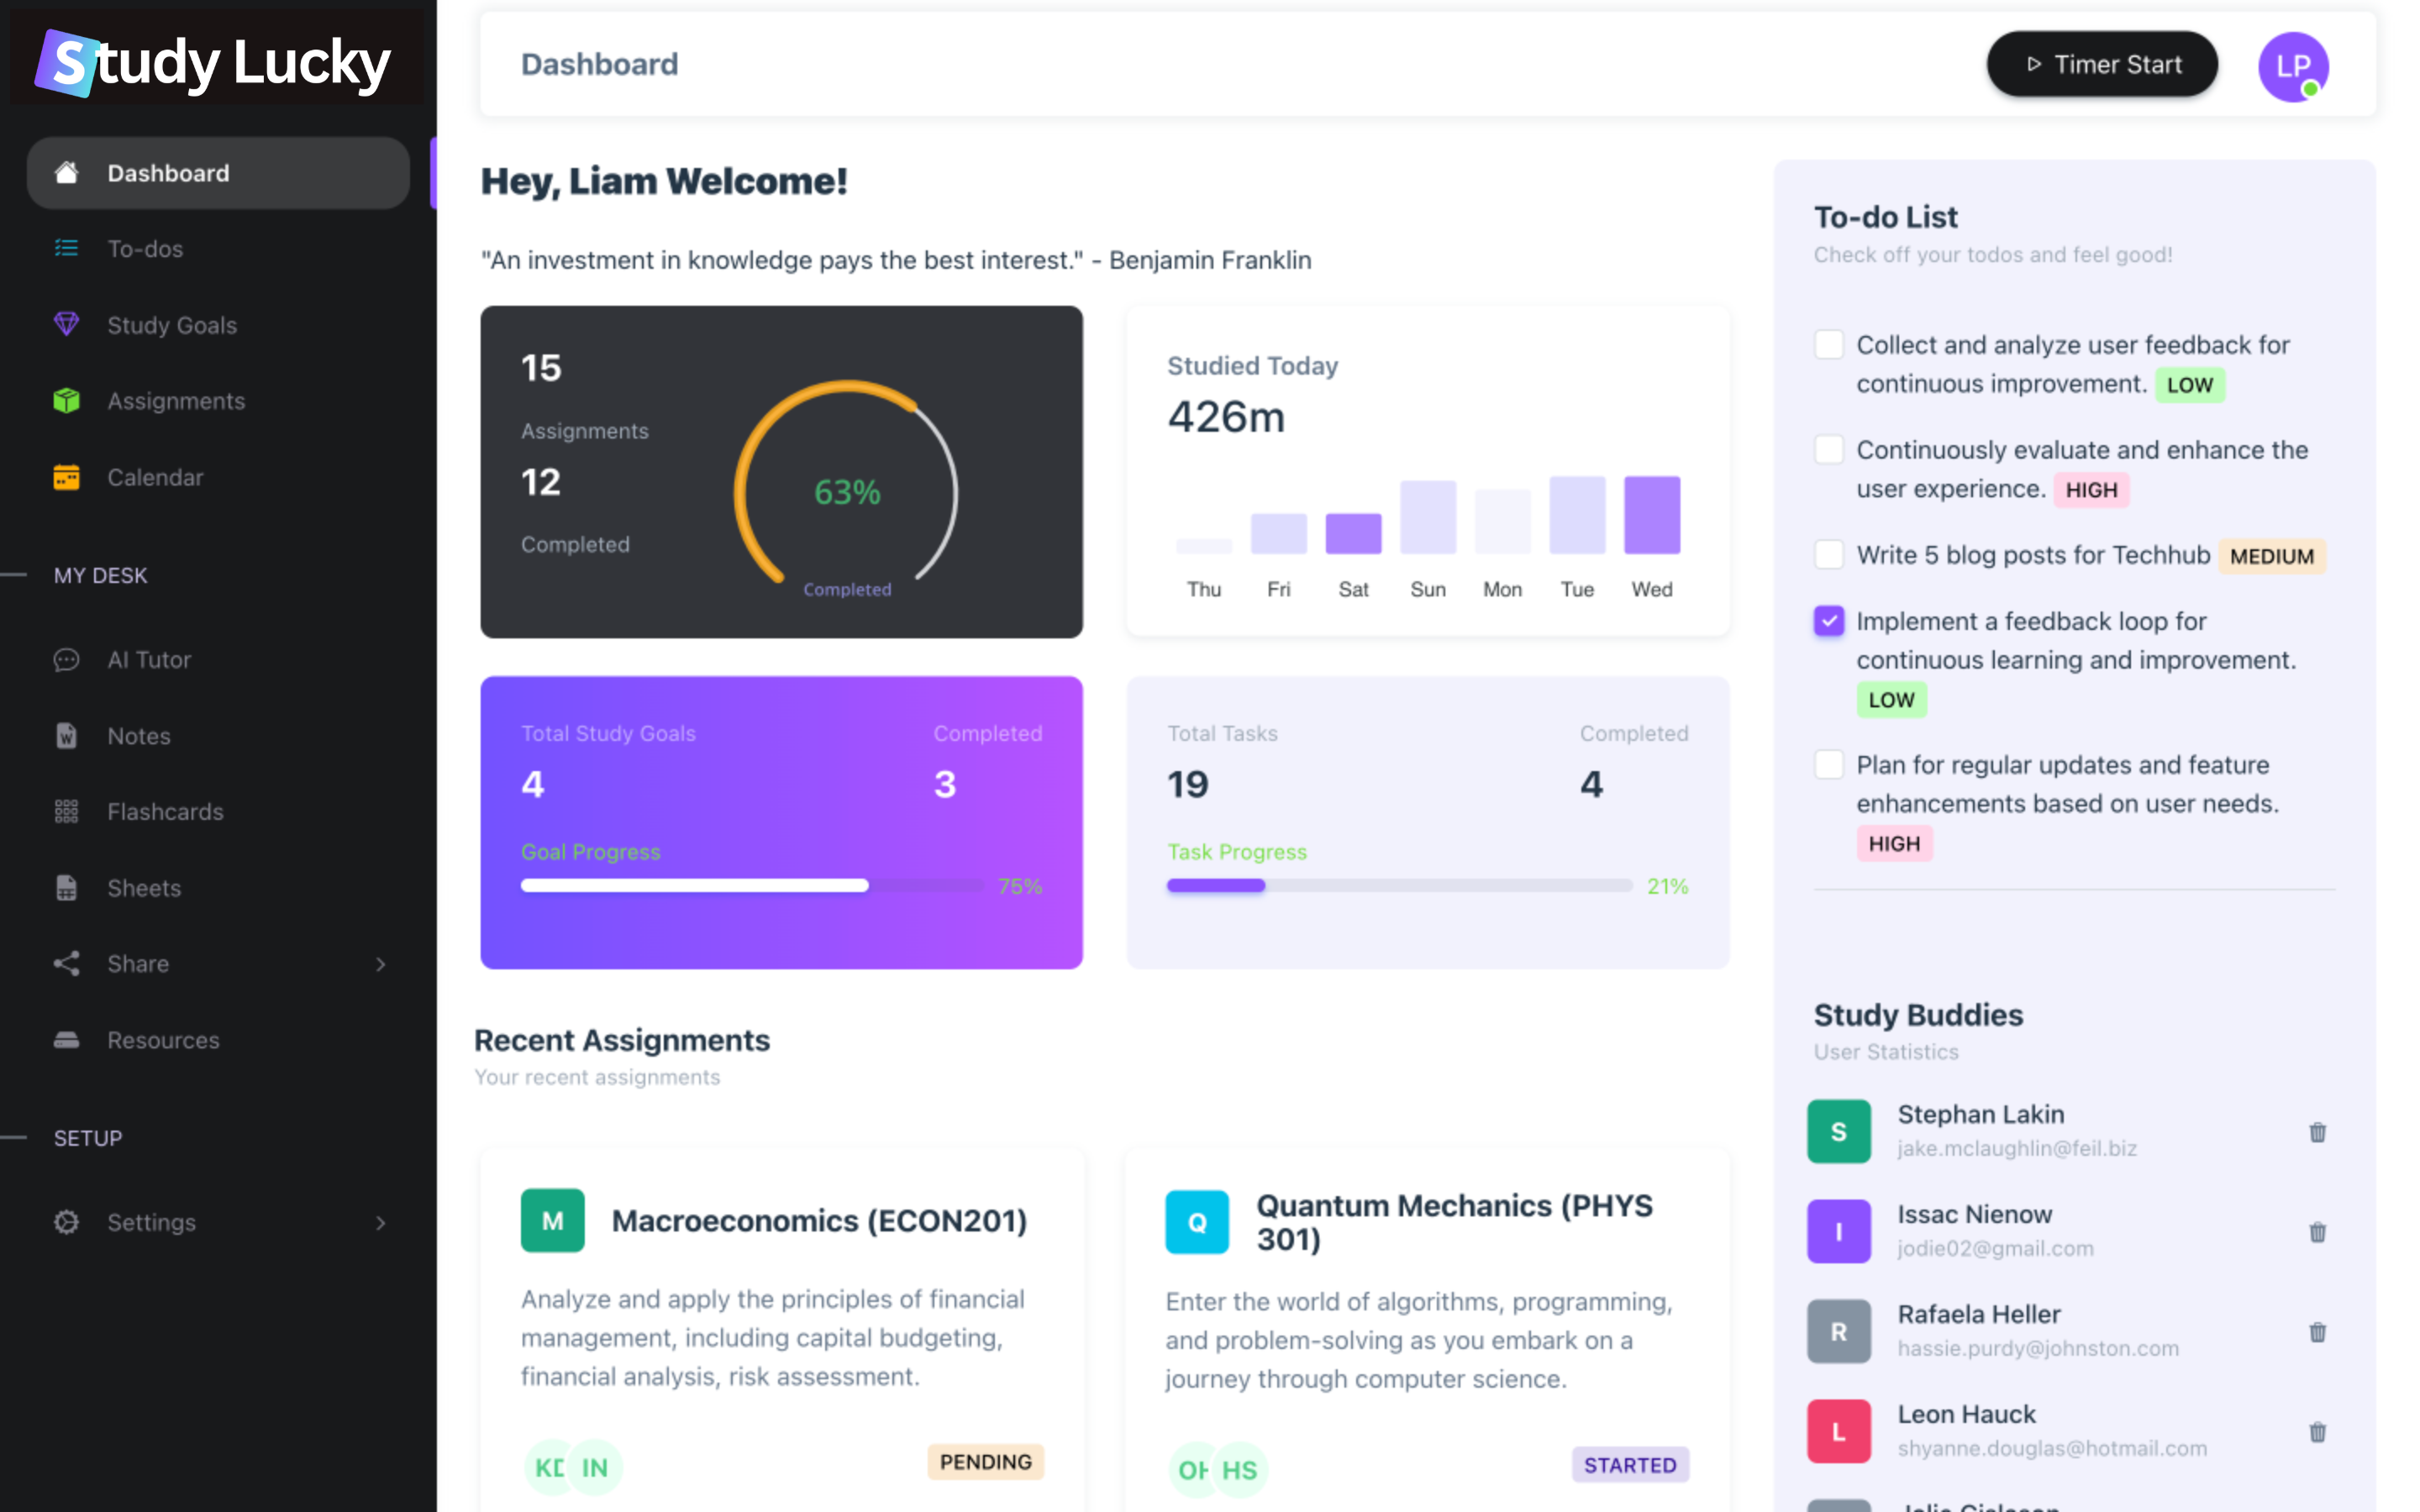
Task: Open the LP profile avatar menu
Action: [2293, 66]
